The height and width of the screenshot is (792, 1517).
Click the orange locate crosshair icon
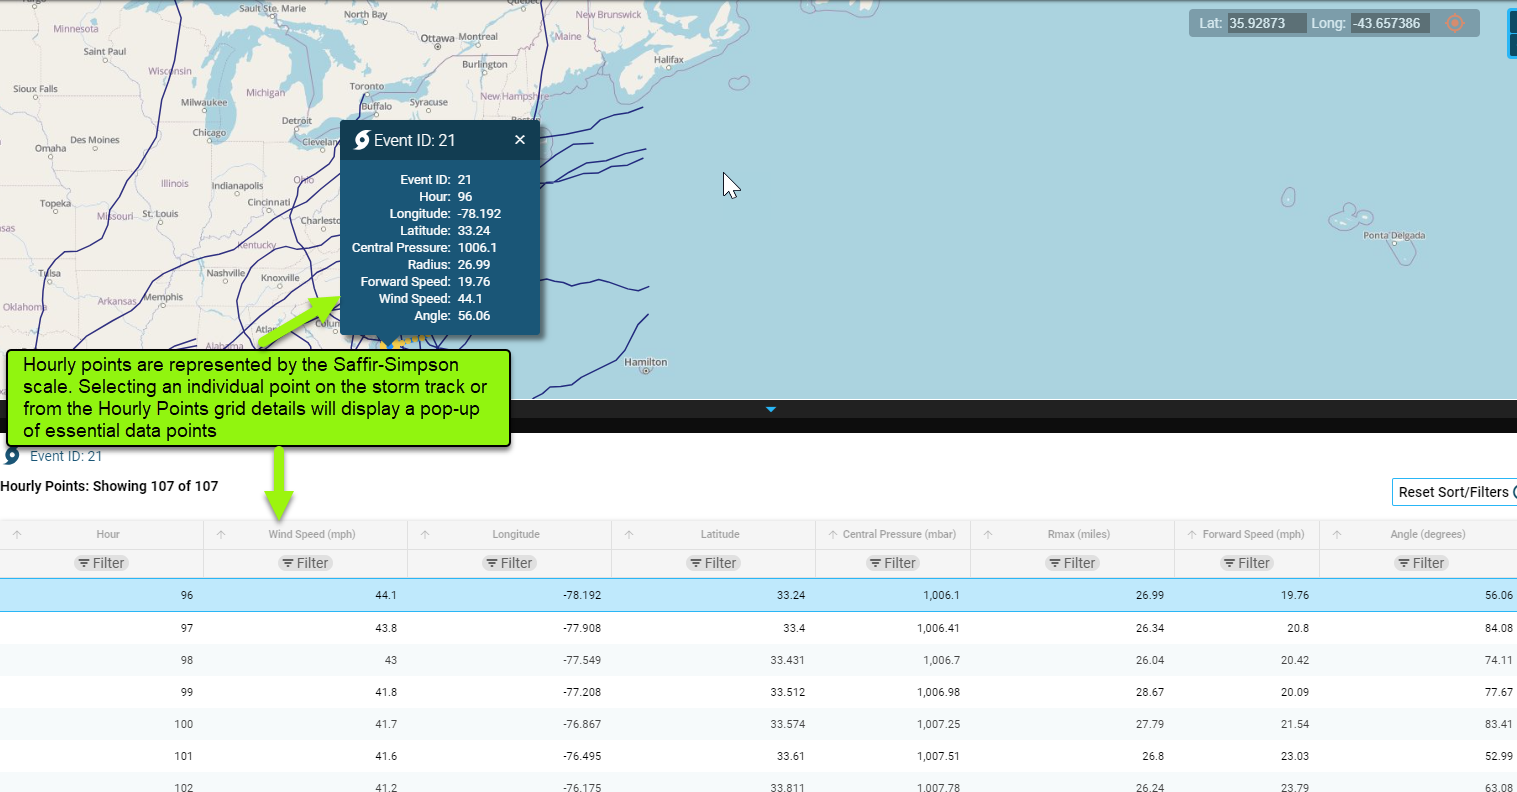1455,23
